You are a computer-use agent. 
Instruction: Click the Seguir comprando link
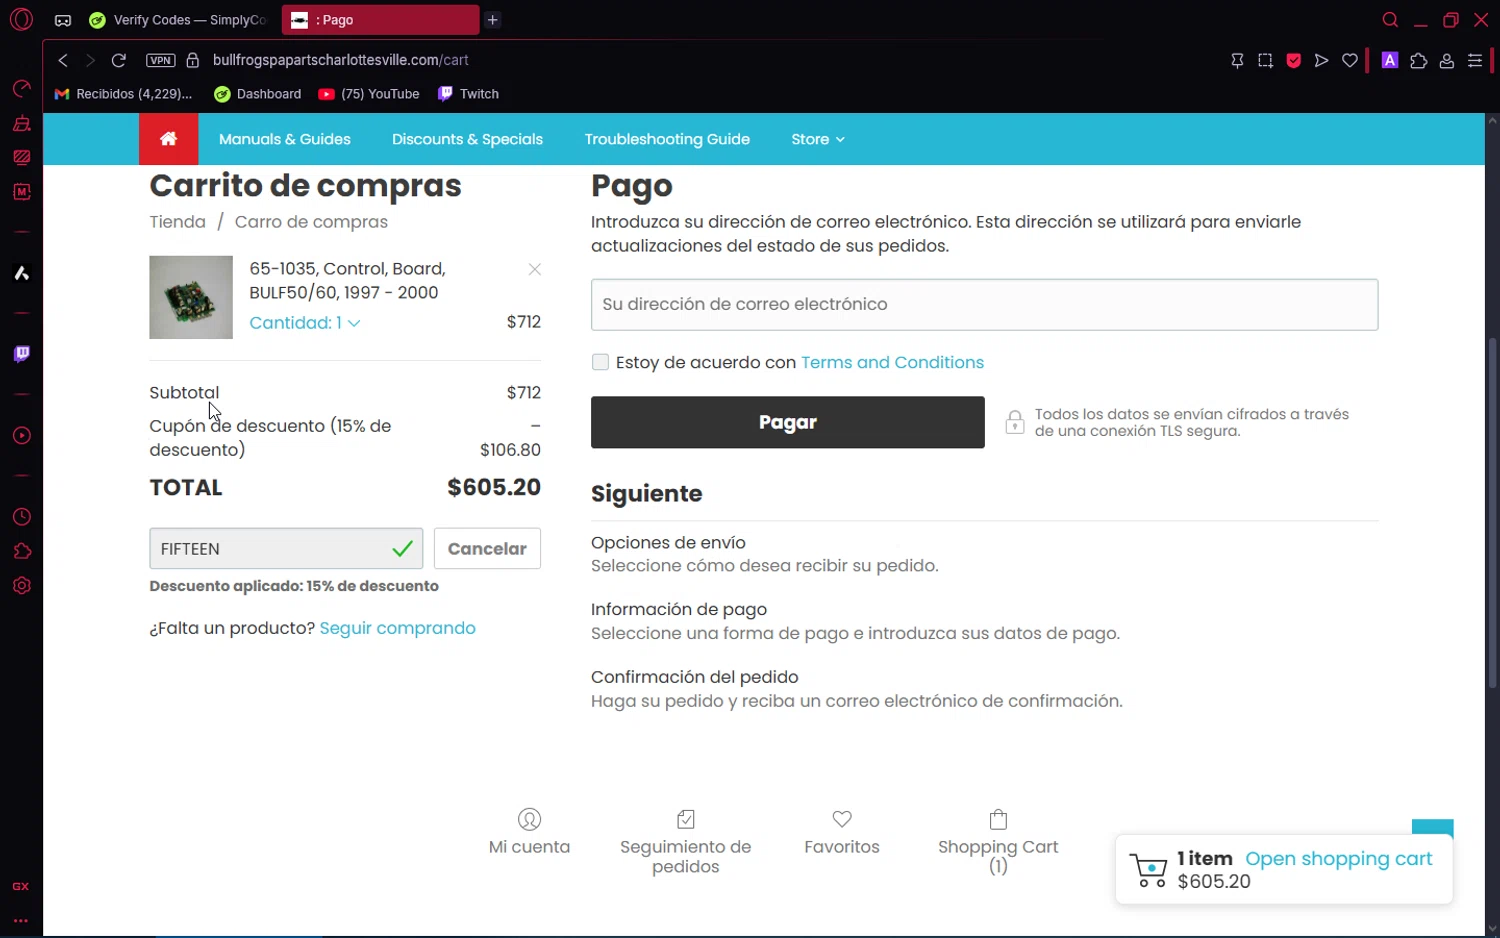coord(397,628)
